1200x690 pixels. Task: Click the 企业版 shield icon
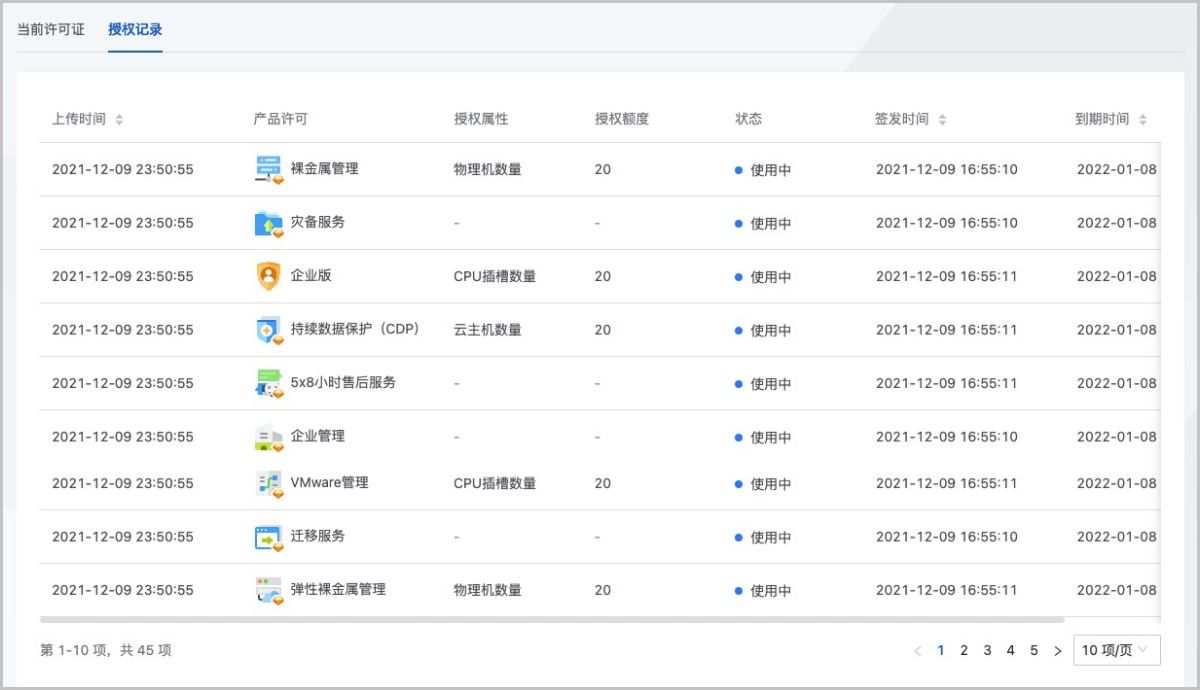pyautogui.click(x=267, y=276)
